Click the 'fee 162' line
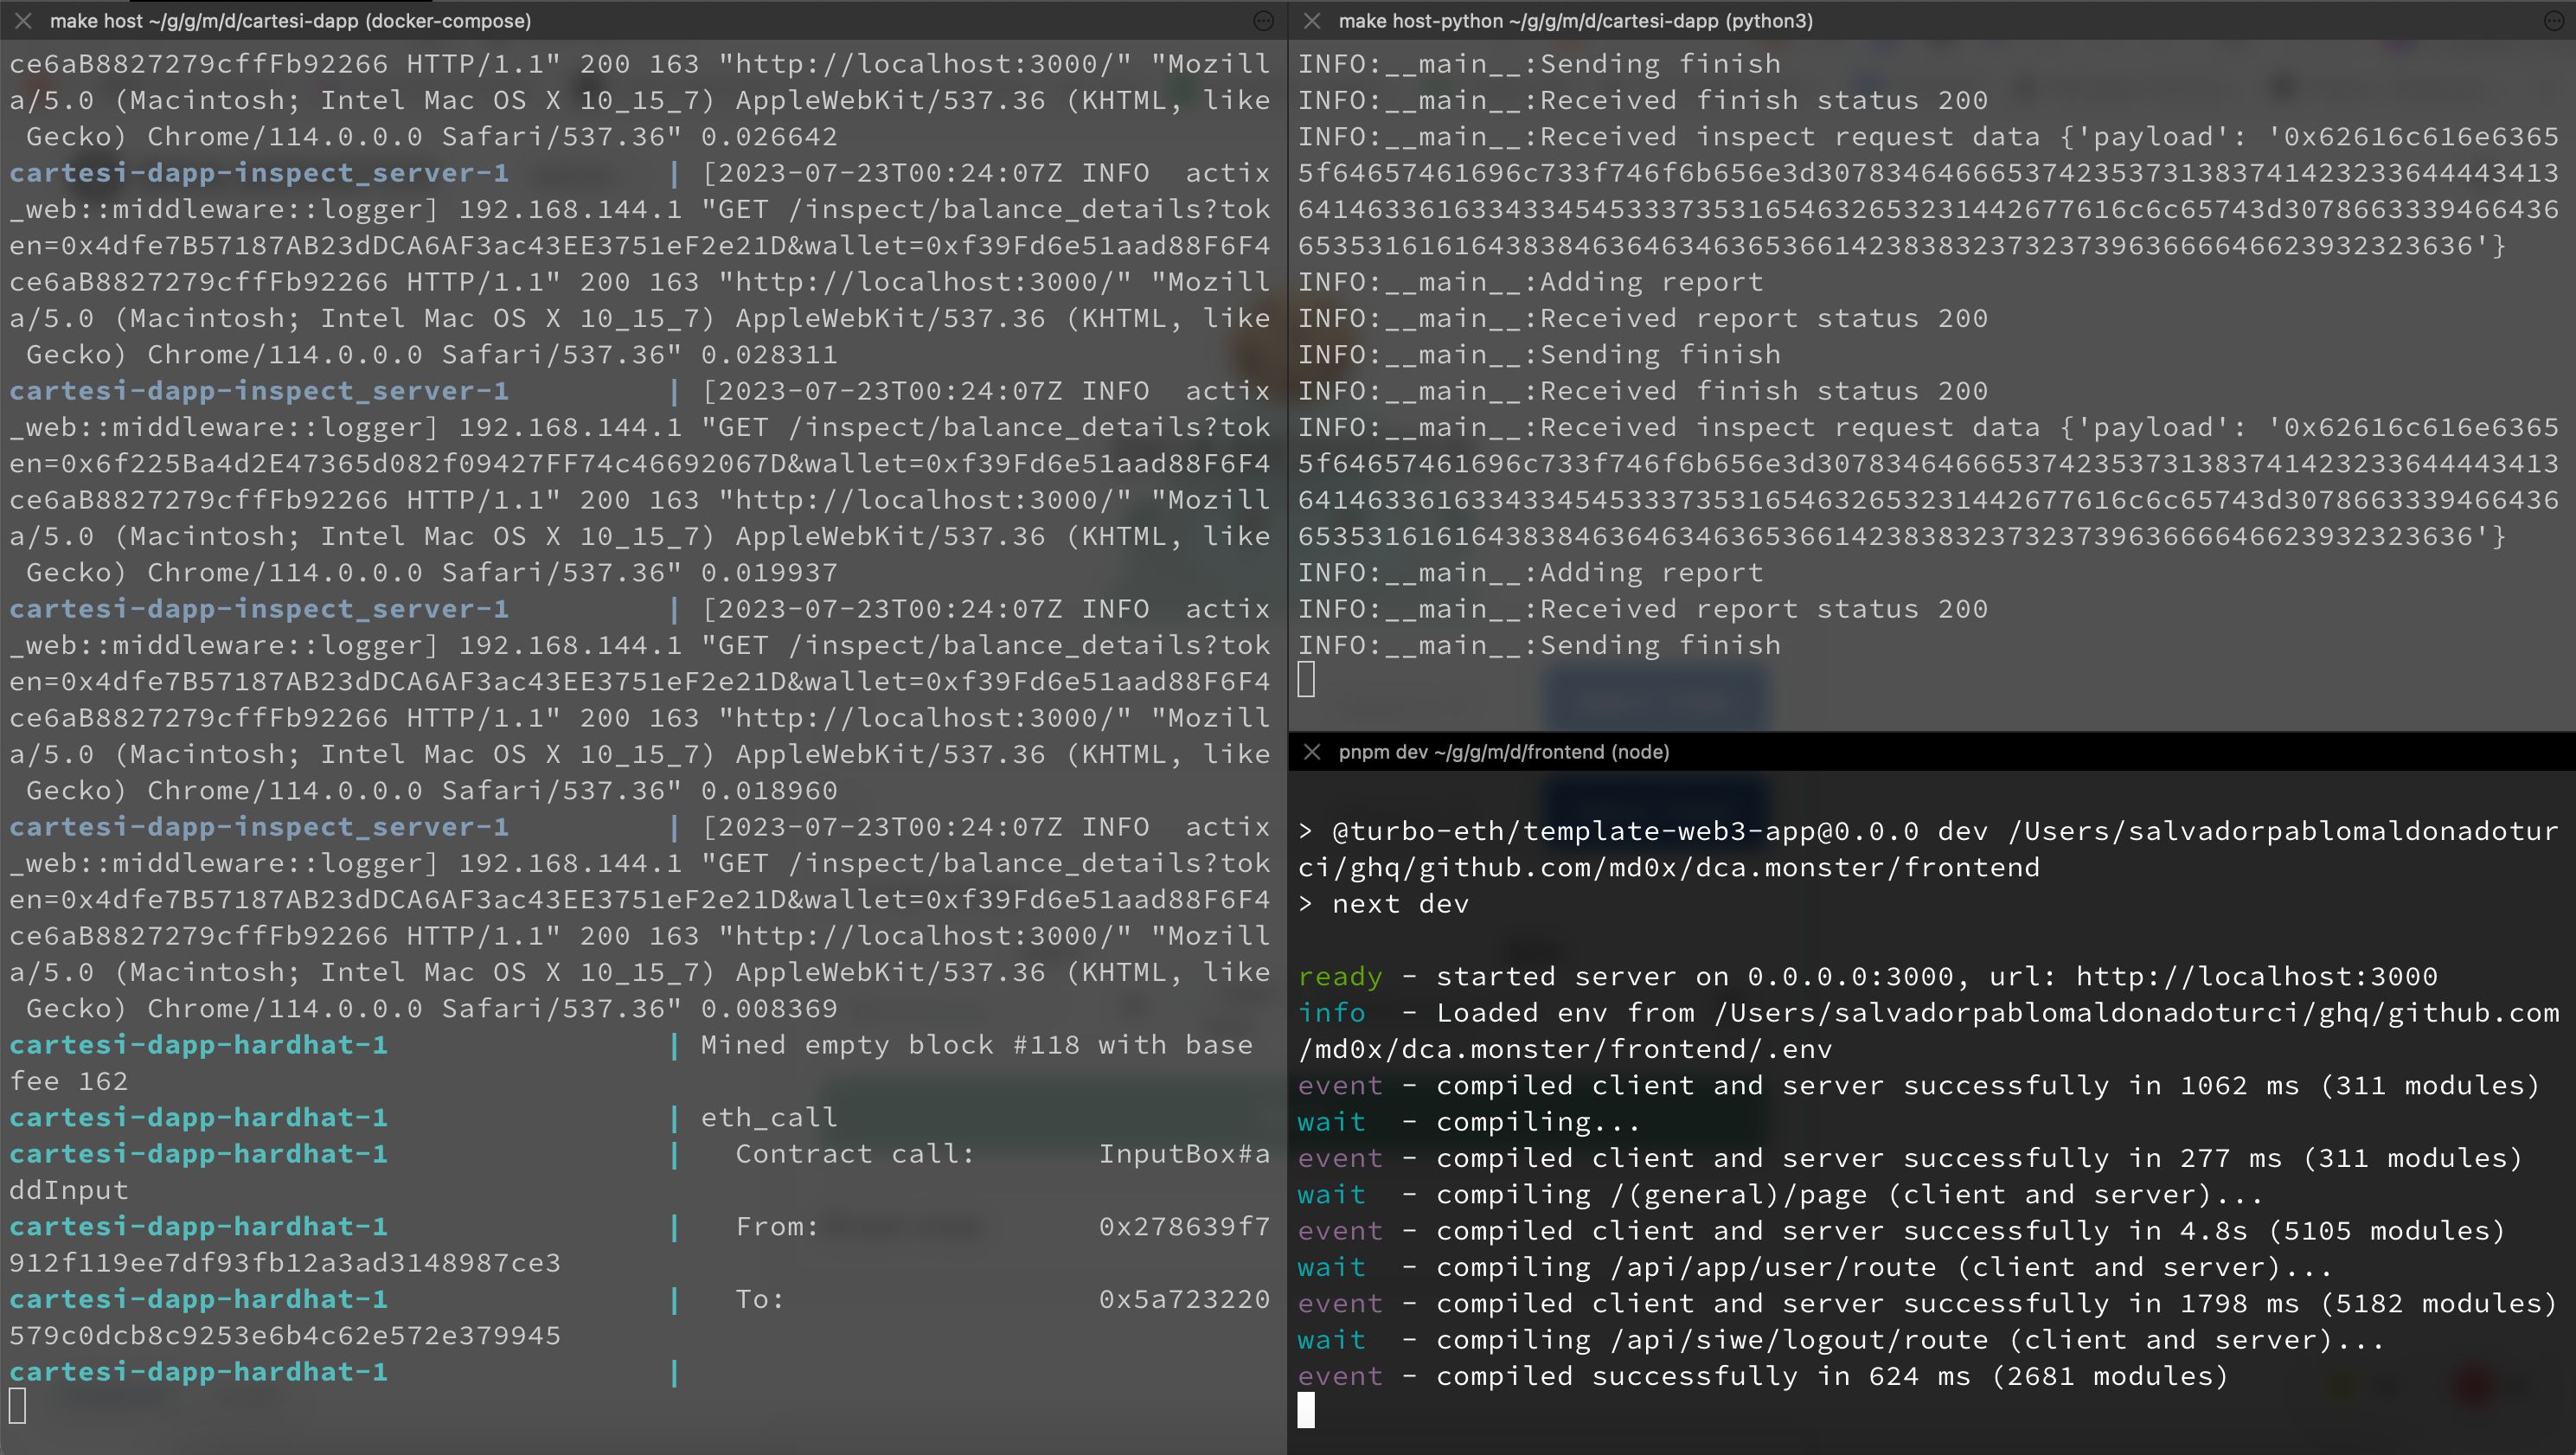The height and width of the screenshot is (1455, 2576). tap(68, 1081)
